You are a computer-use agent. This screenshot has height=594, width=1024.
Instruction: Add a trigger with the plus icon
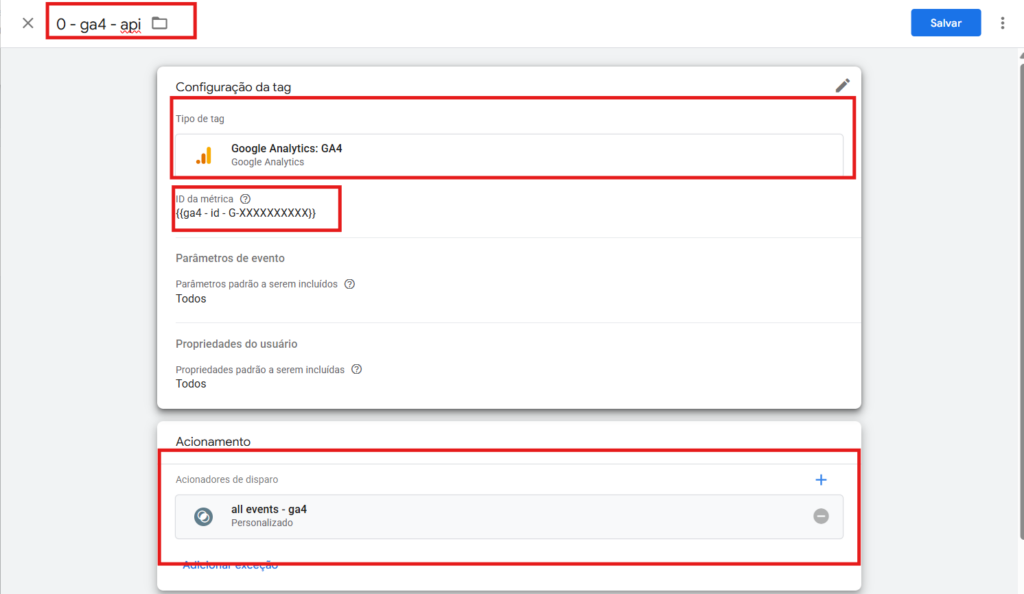(821, 480)
